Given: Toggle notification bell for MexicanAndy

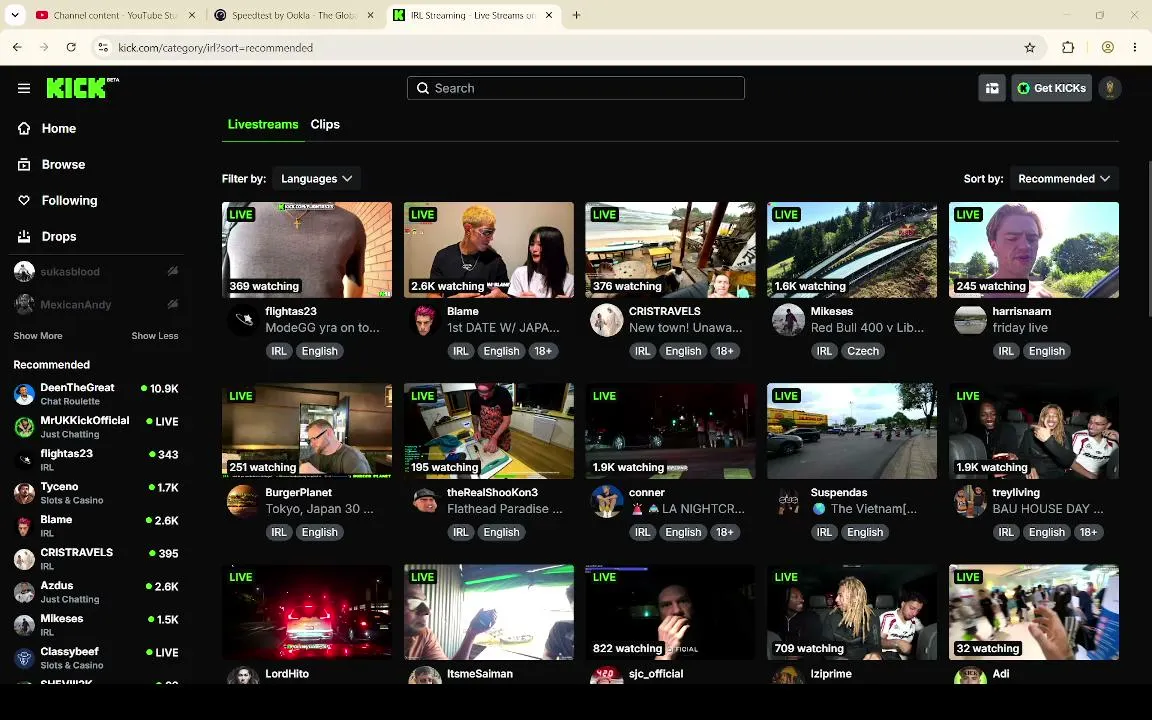Looking at the screenshot, I should pyautogui.click(x=173, y=304).
